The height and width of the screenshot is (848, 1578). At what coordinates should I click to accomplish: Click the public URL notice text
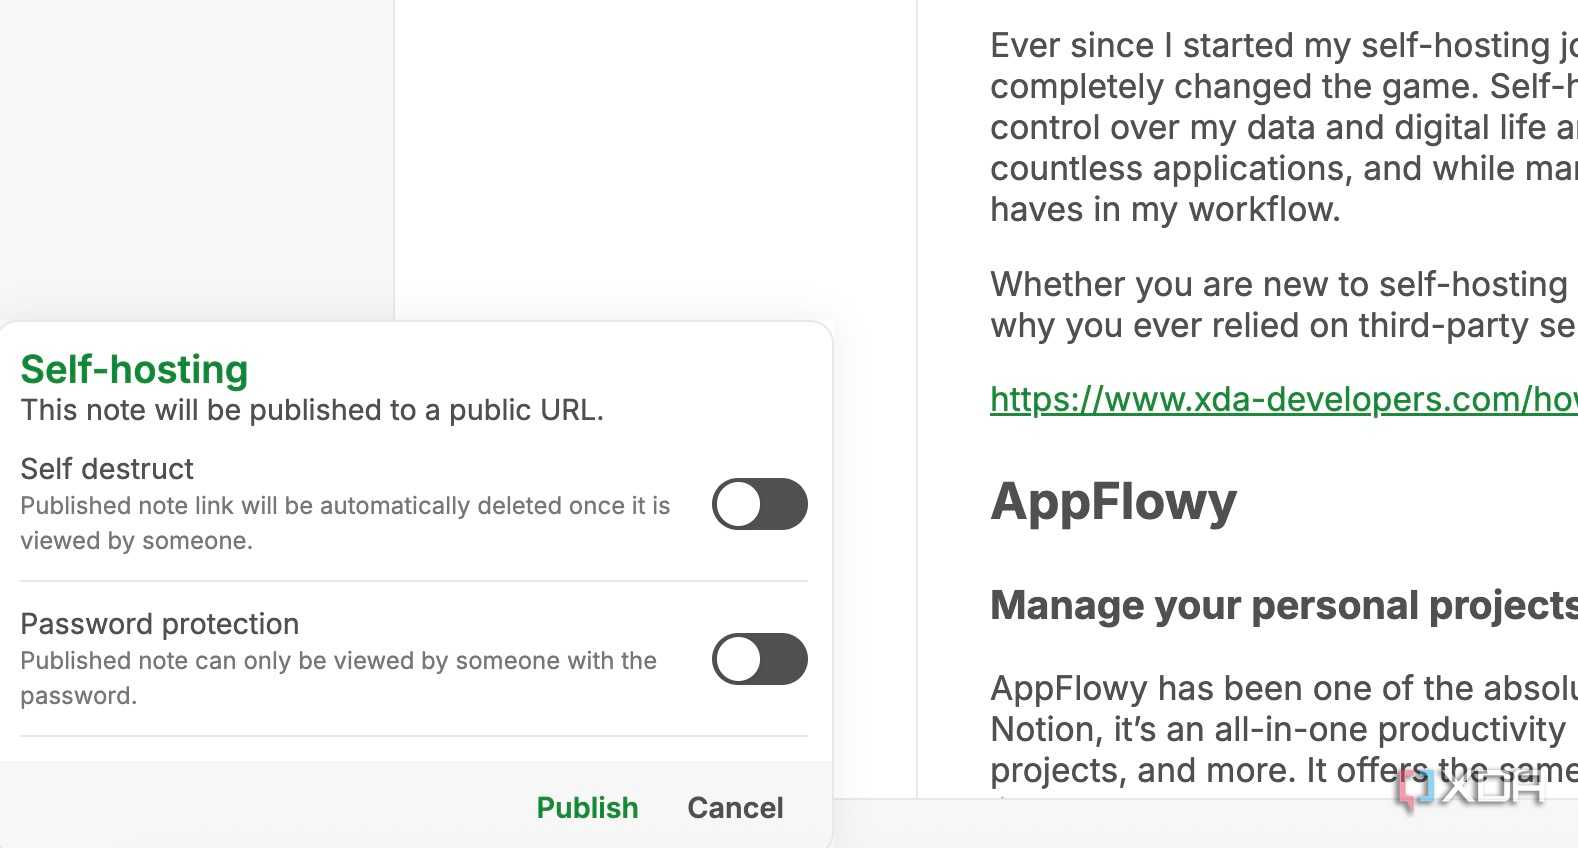pyautogui.click(x=312, y=410)
